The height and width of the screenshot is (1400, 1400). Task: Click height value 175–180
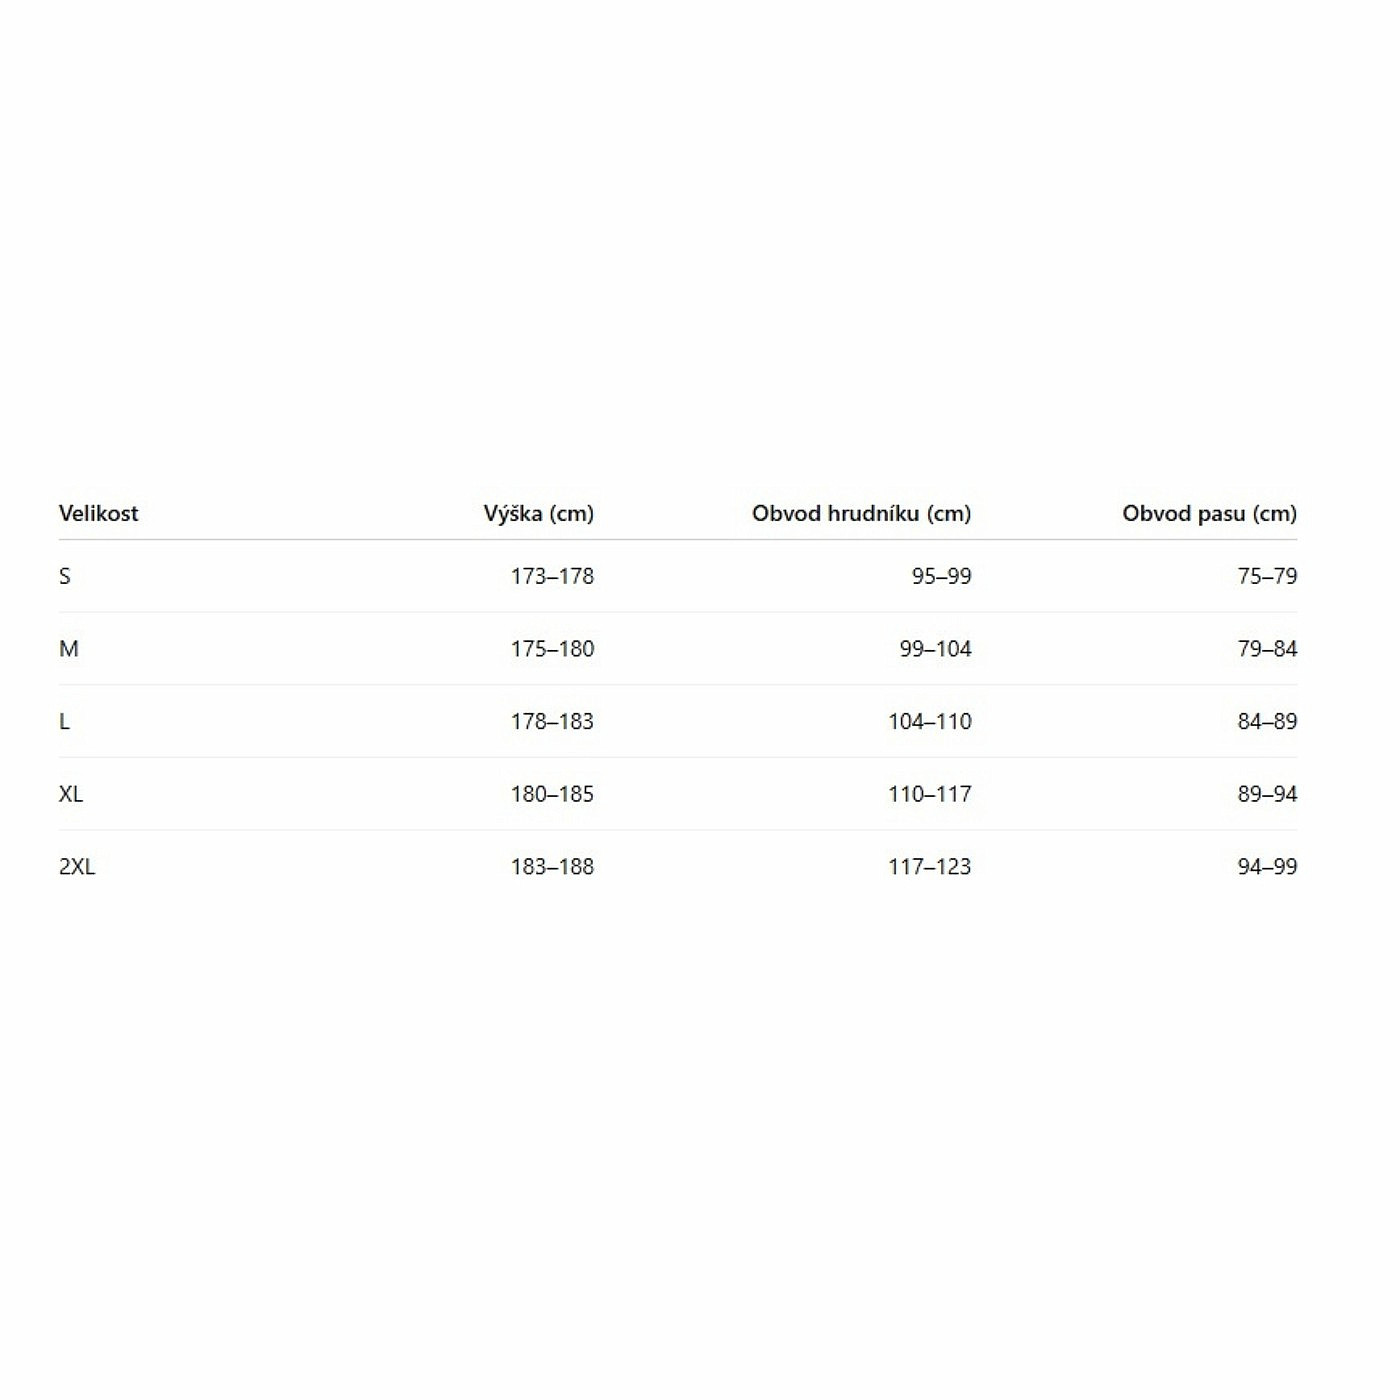coord(552,649)
